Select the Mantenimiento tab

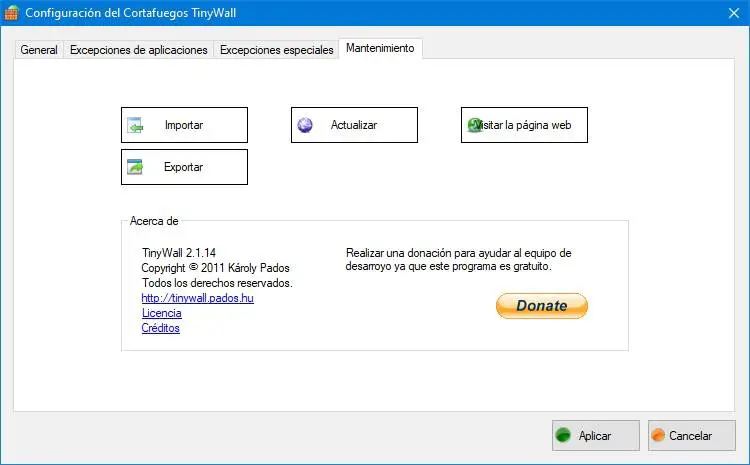point(380,48)
